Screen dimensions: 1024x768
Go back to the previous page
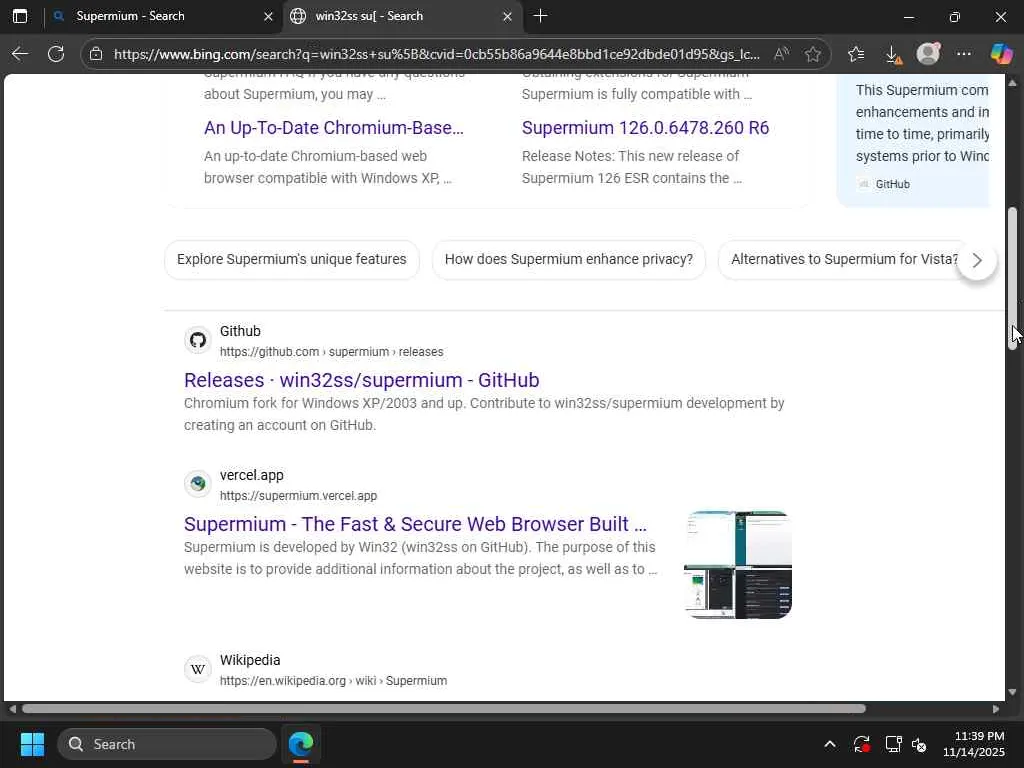pyautogui.click(x=20, y=54)
